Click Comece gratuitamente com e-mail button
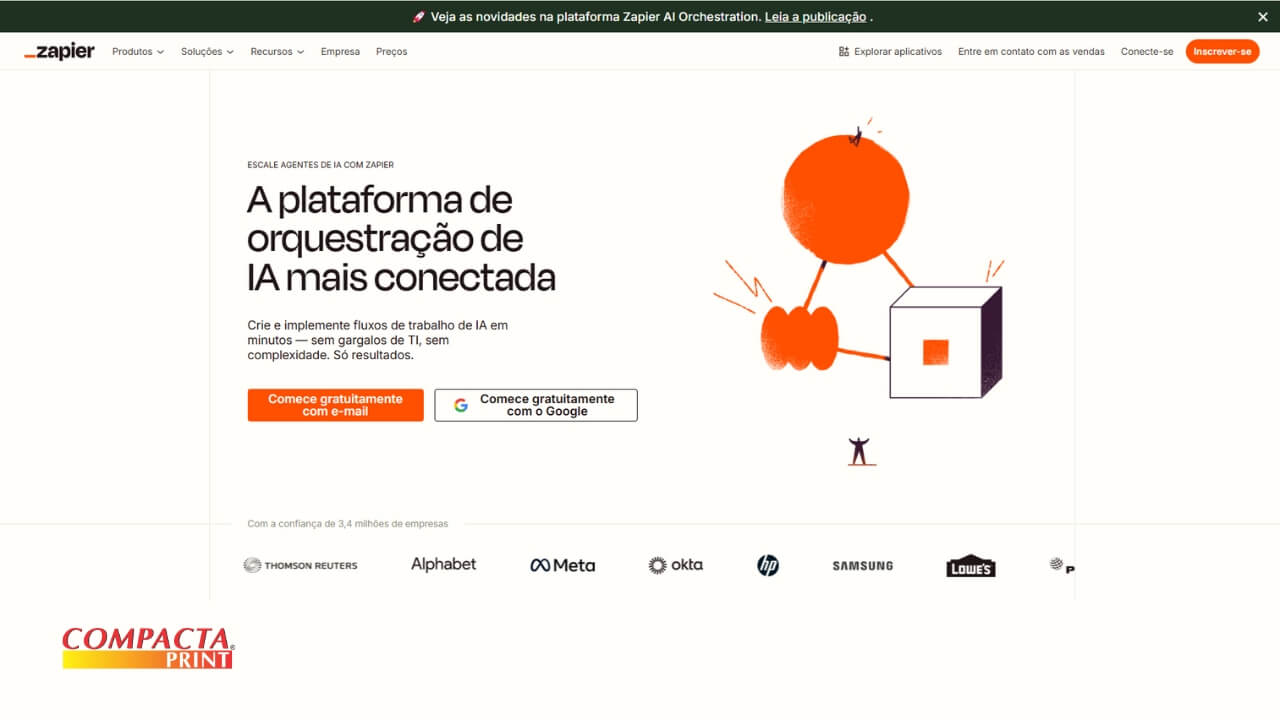The height and width of the screenshot is (720, 1280). 335,405
